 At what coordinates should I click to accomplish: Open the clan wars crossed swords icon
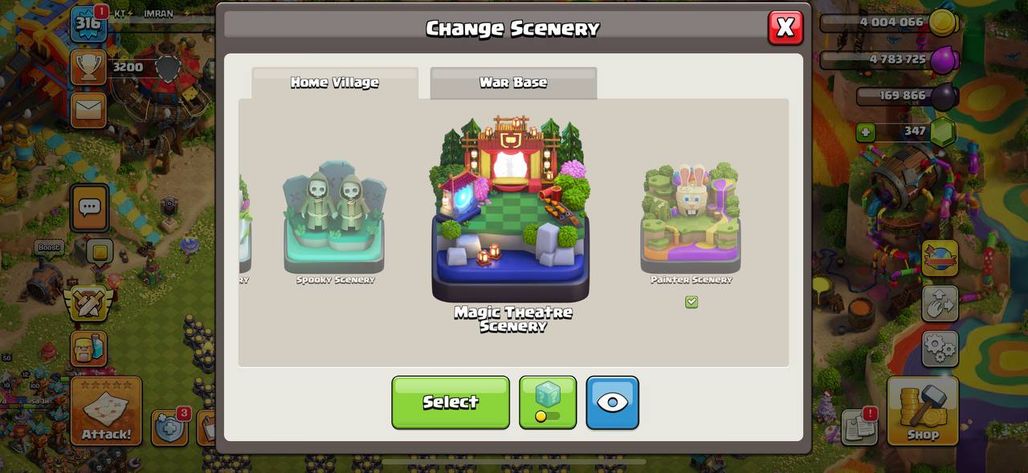pyautogui.click(x=88, y=302)
